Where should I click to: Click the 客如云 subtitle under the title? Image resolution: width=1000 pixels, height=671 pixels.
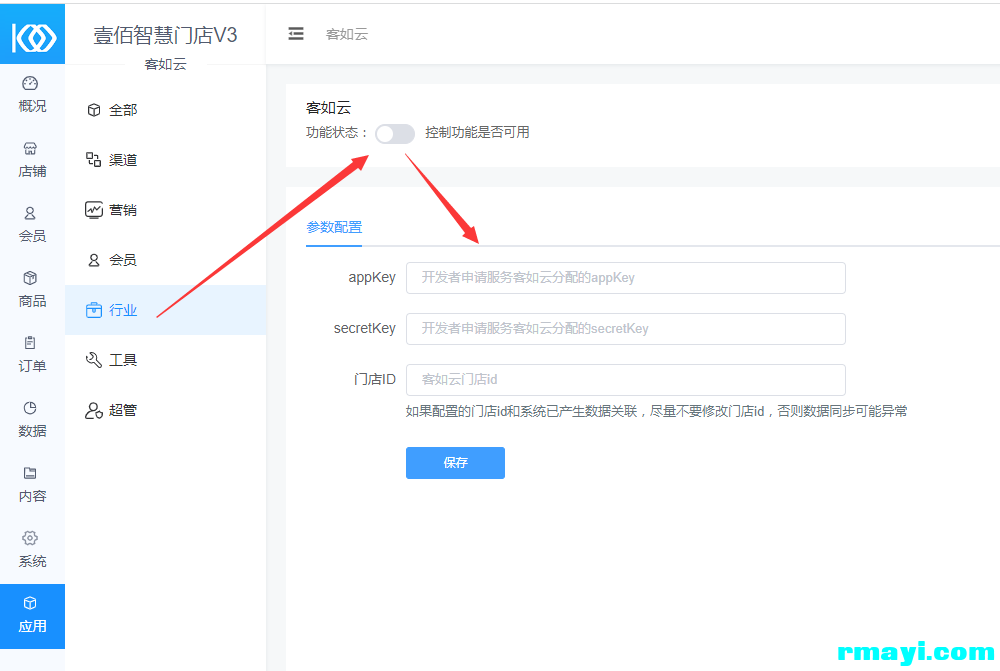(165, 64)
